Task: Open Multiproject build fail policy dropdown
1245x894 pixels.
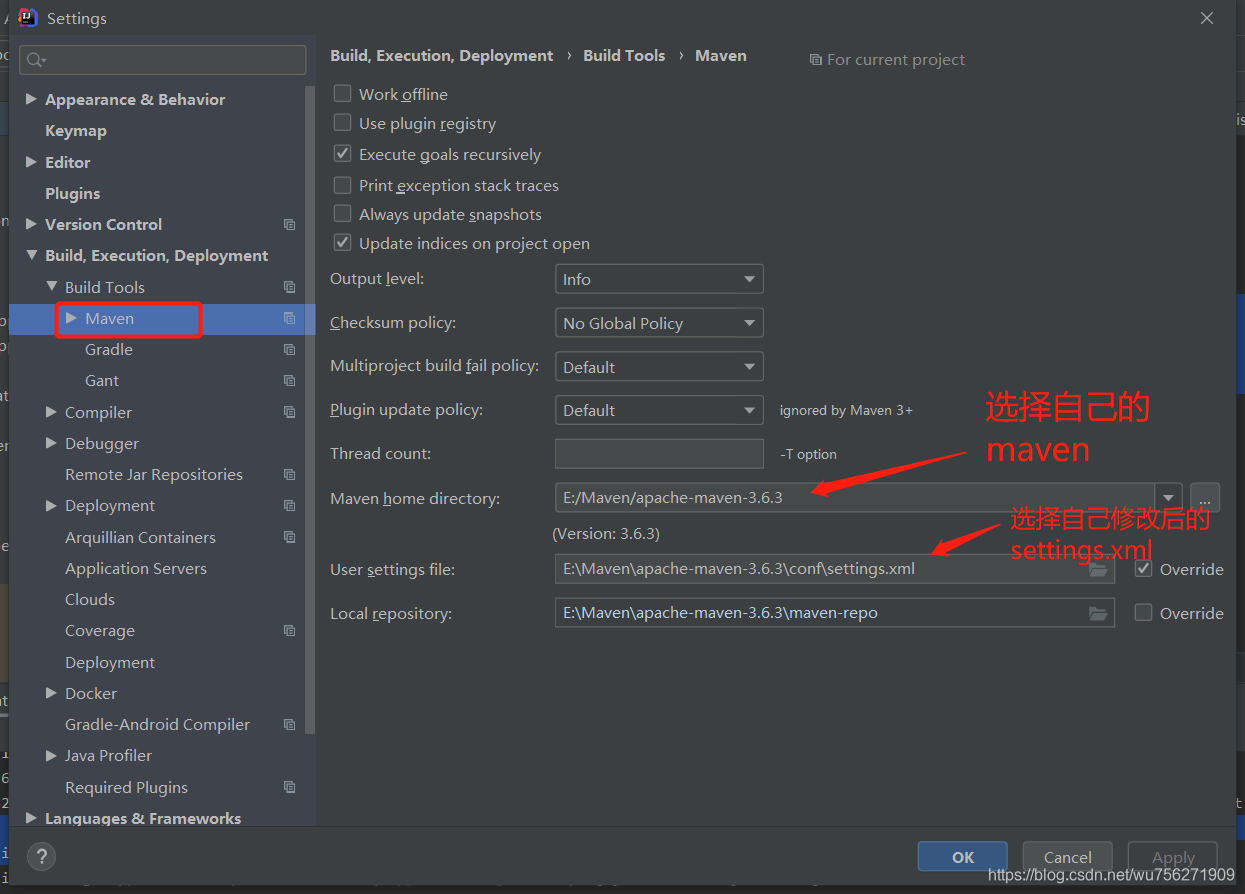Action: [x=659, y=367]
